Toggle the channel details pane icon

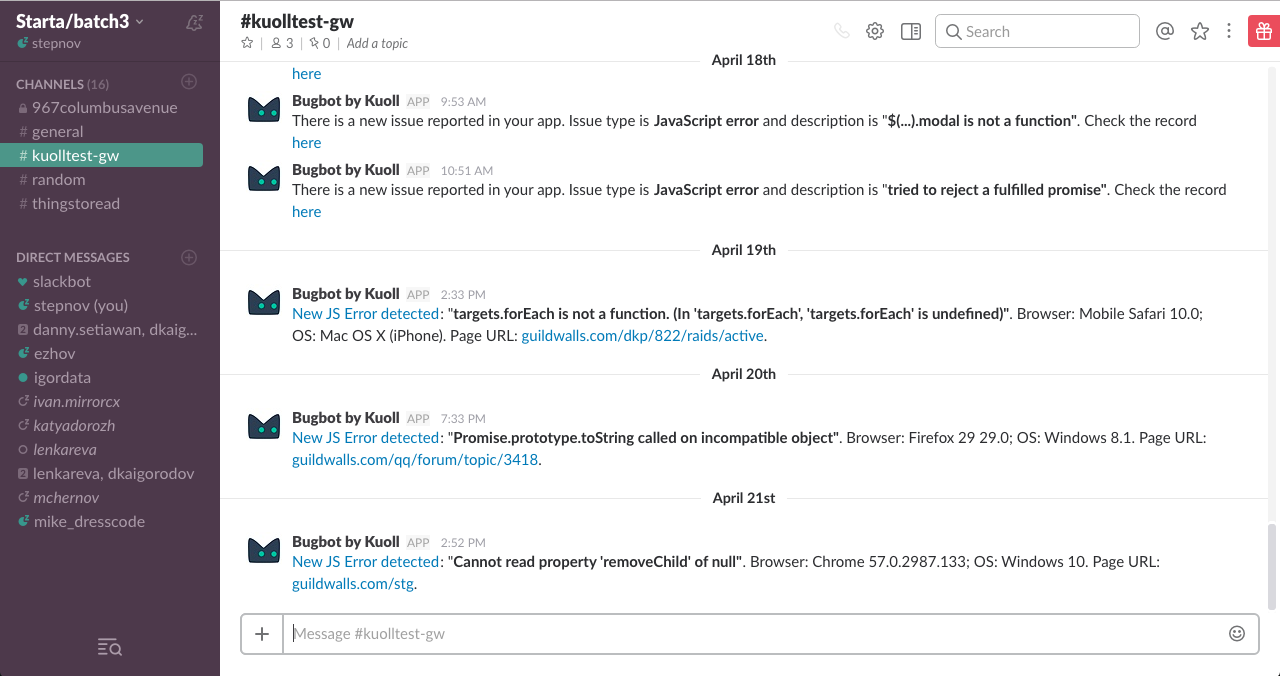point(910,31)
